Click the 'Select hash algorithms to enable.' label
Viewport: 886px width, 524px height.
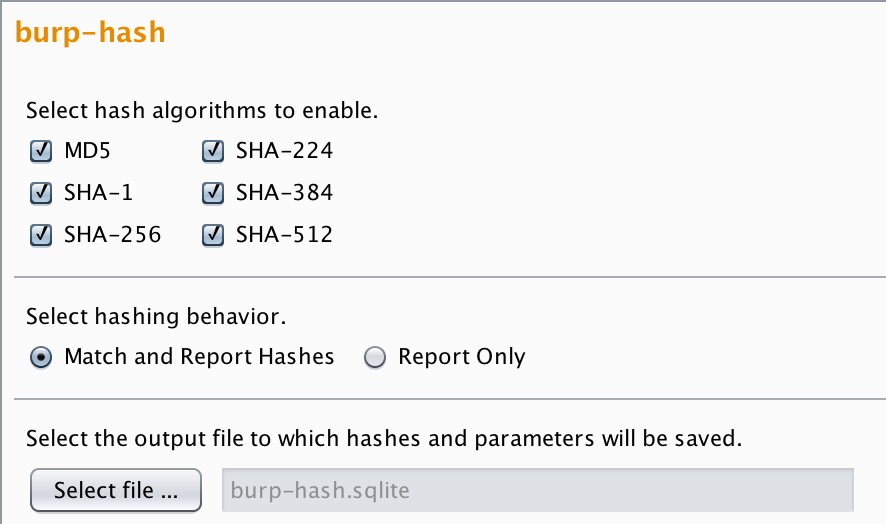202,110
